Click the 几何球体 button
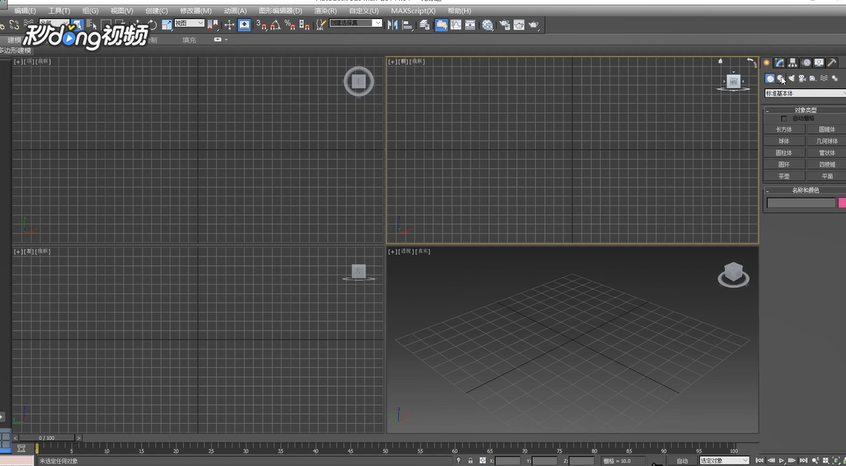The width and height of the screenshot is (846, 466). (826, 141)
